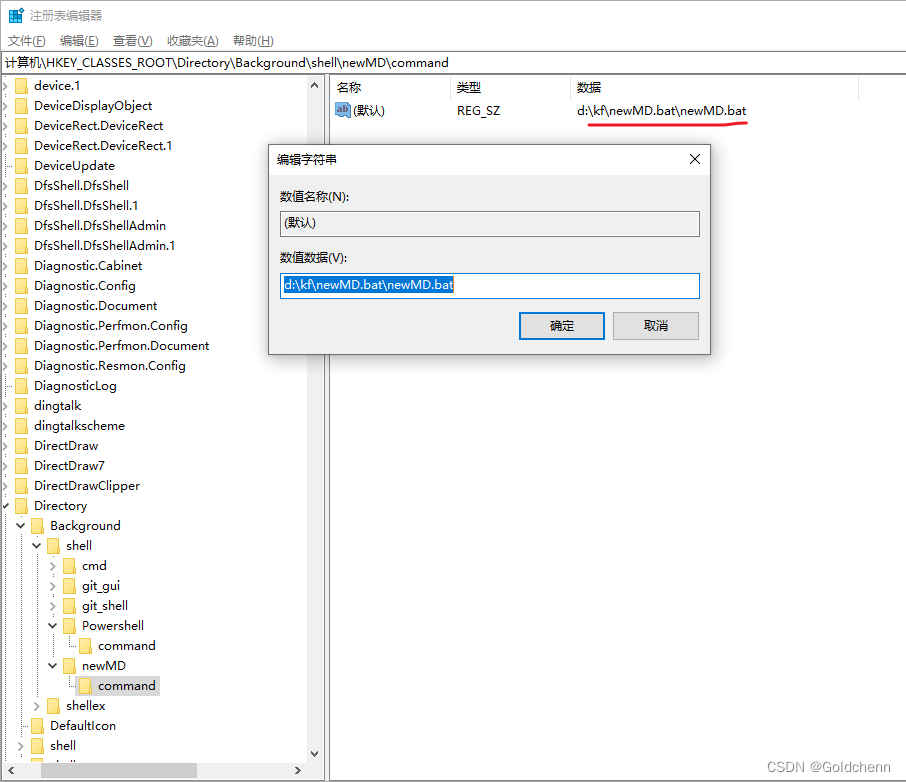Collapse the Directory tree node
The width and height of the screenshot is (906, 782).
tap(6, 505)
